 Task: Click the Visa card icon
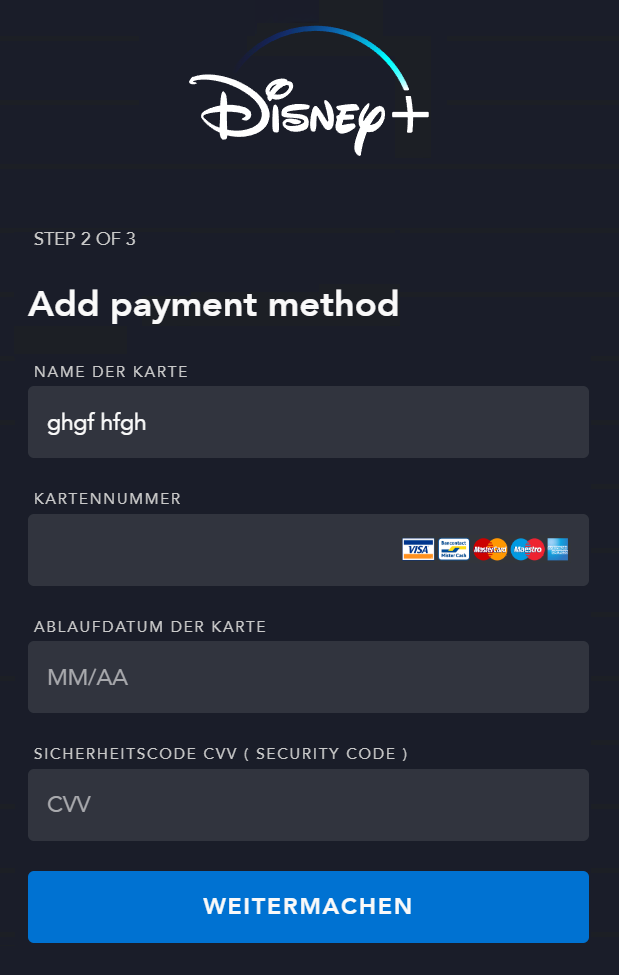418,549
